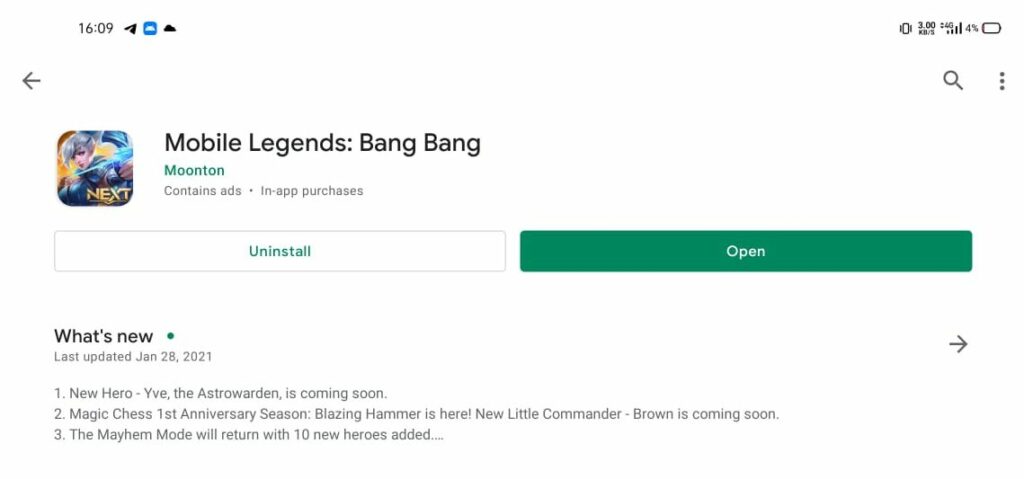
Task: Tap the black cloud status icon
Action: 170,28
